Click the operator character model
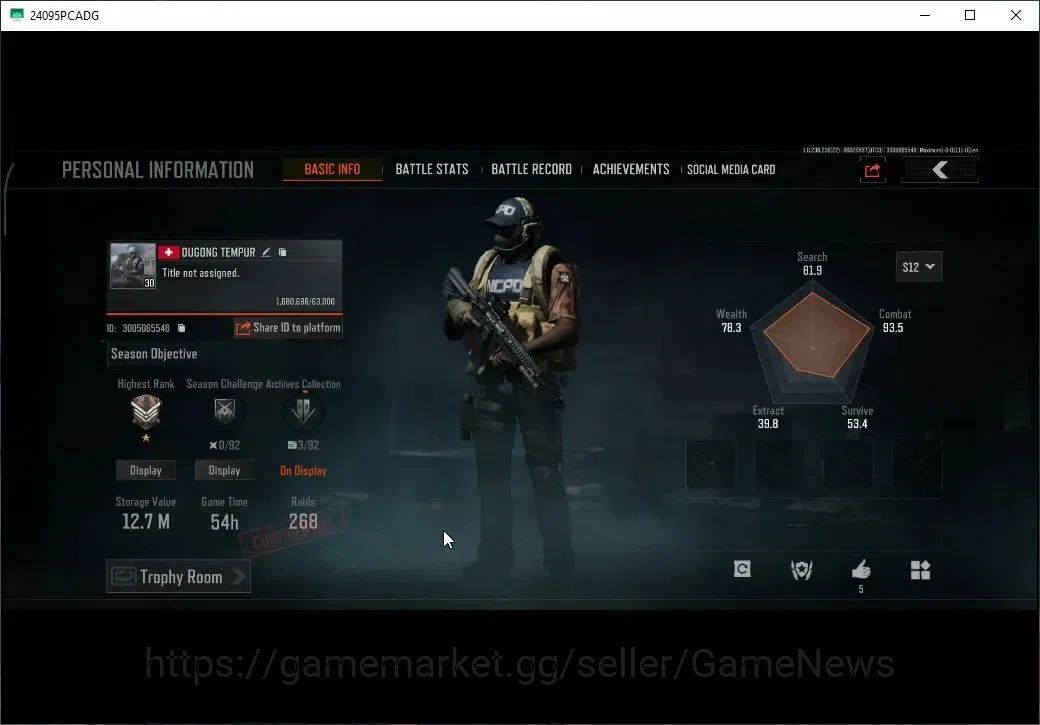 coord(512,391)
